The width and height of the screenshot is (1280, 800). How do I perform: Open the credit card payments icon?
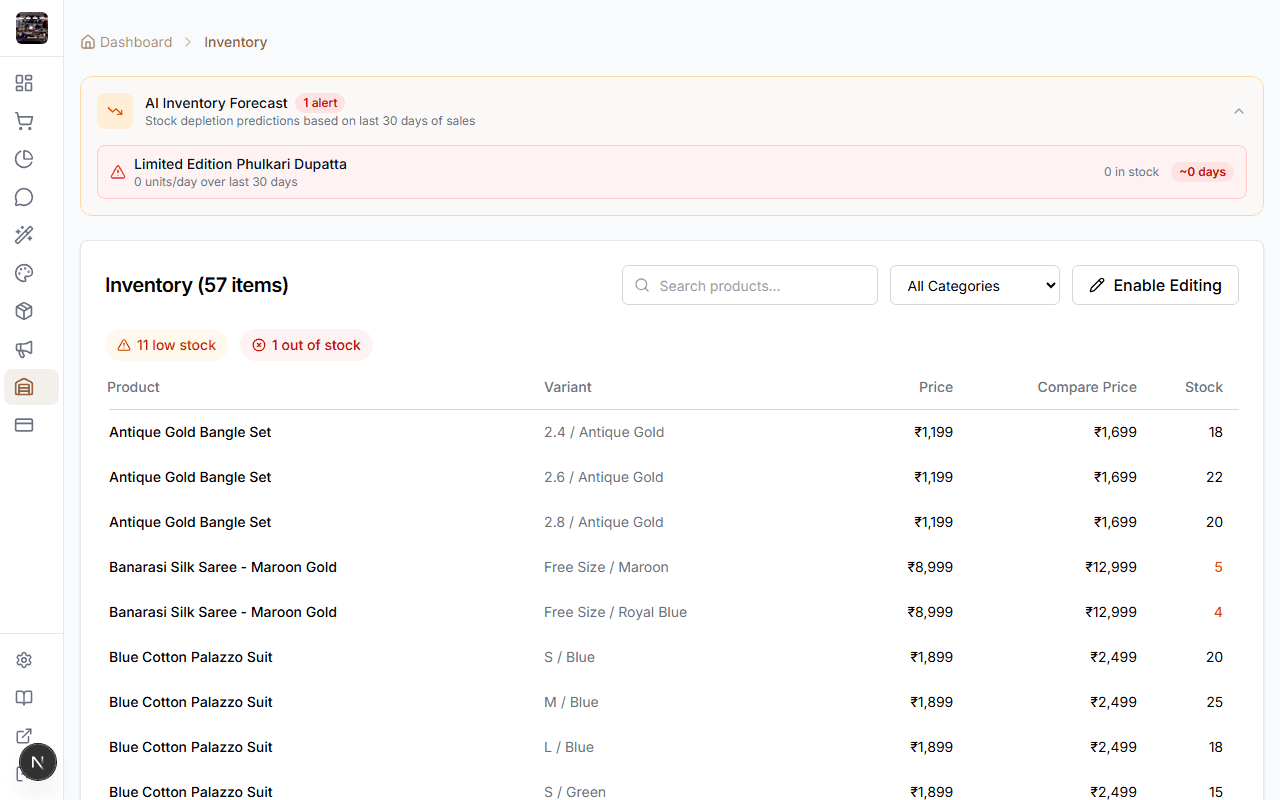point(24,425)
